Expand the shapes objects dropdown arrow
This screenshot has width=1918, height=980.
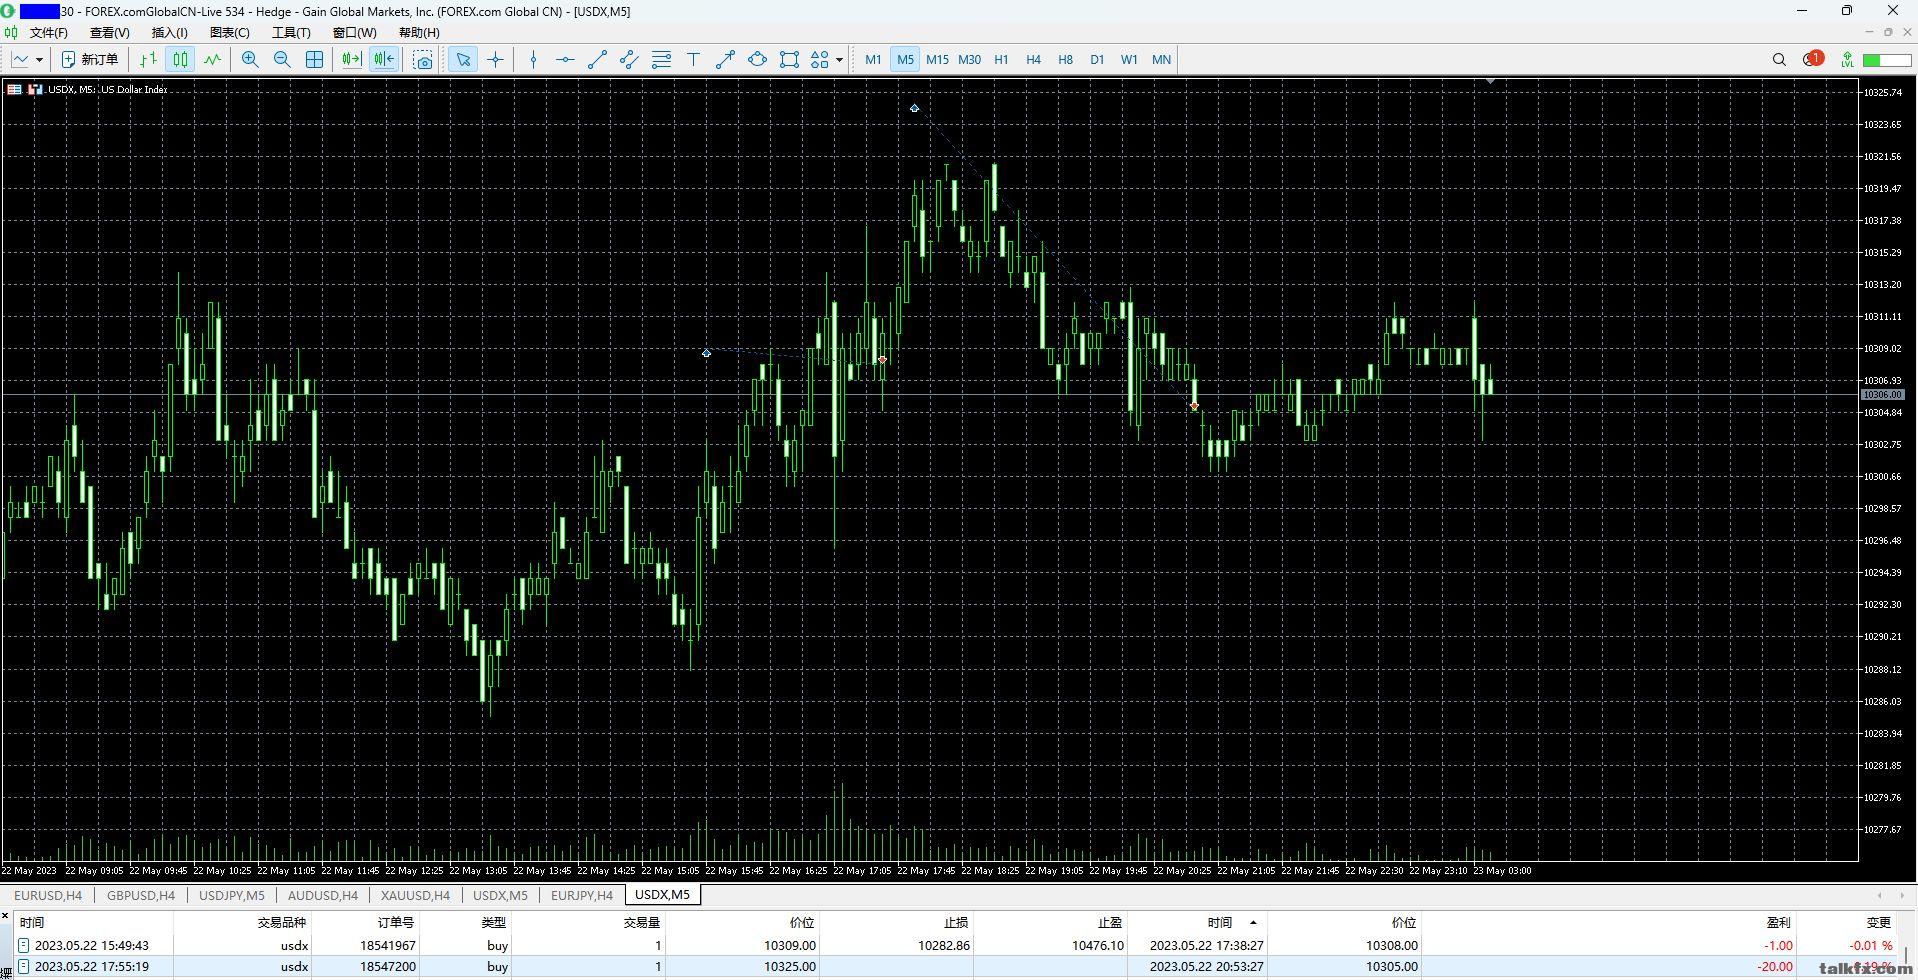(839, 60)
